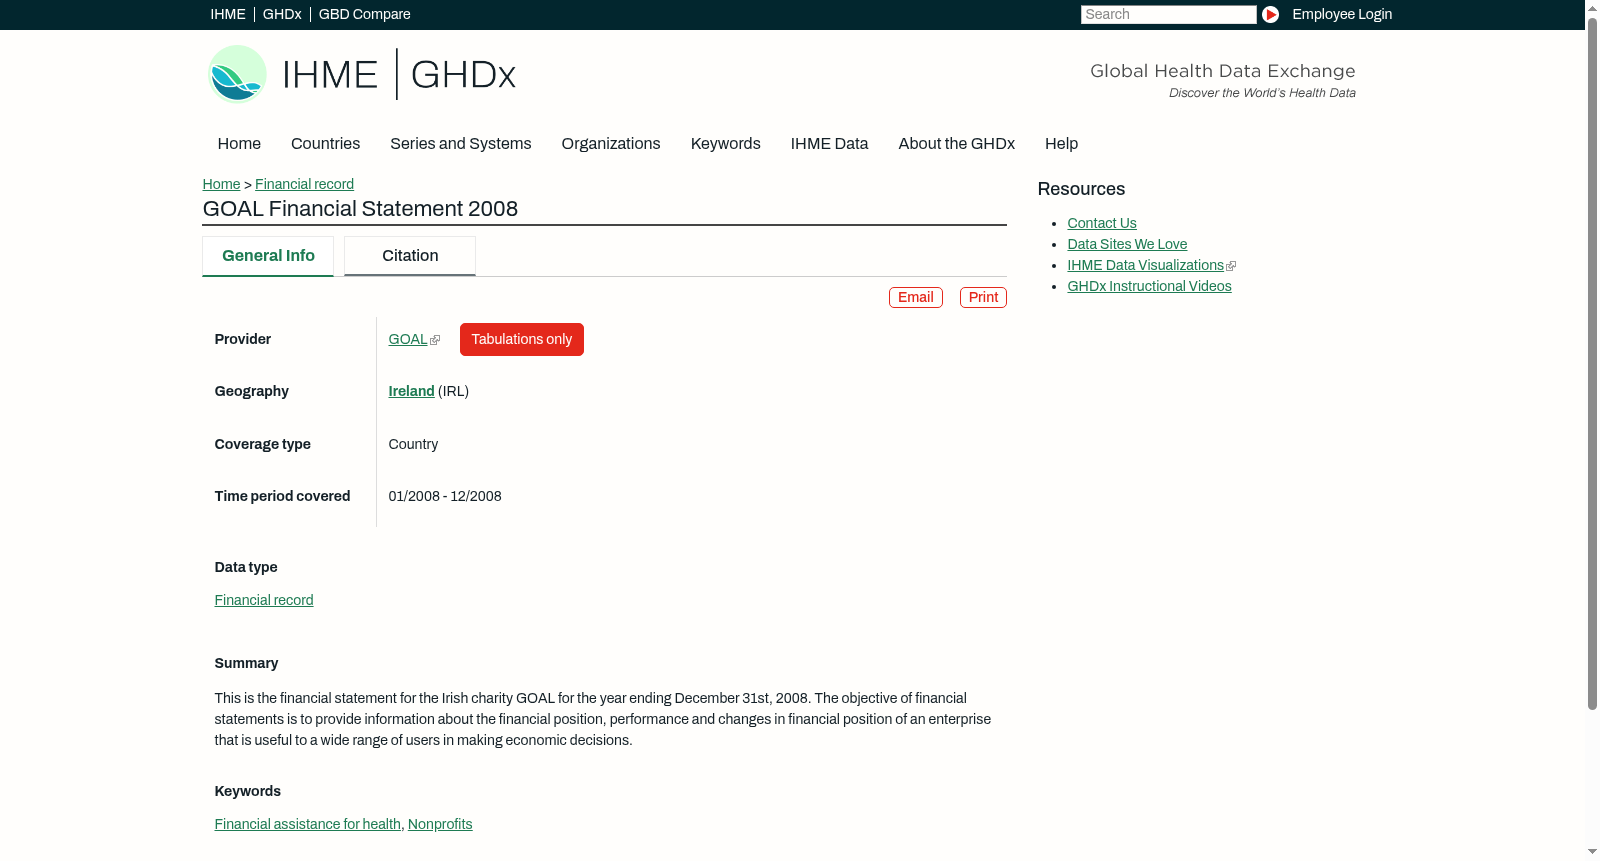
Task: Click the summary paragraph about Irish charity GOAL
Action: click(603, 720)
